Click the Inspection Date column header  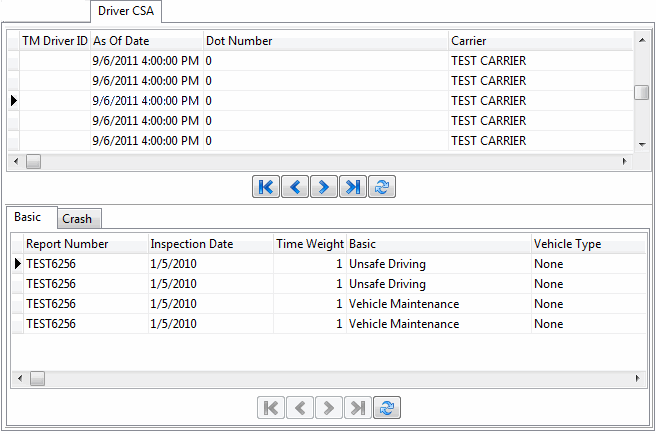tap(209, 244)
